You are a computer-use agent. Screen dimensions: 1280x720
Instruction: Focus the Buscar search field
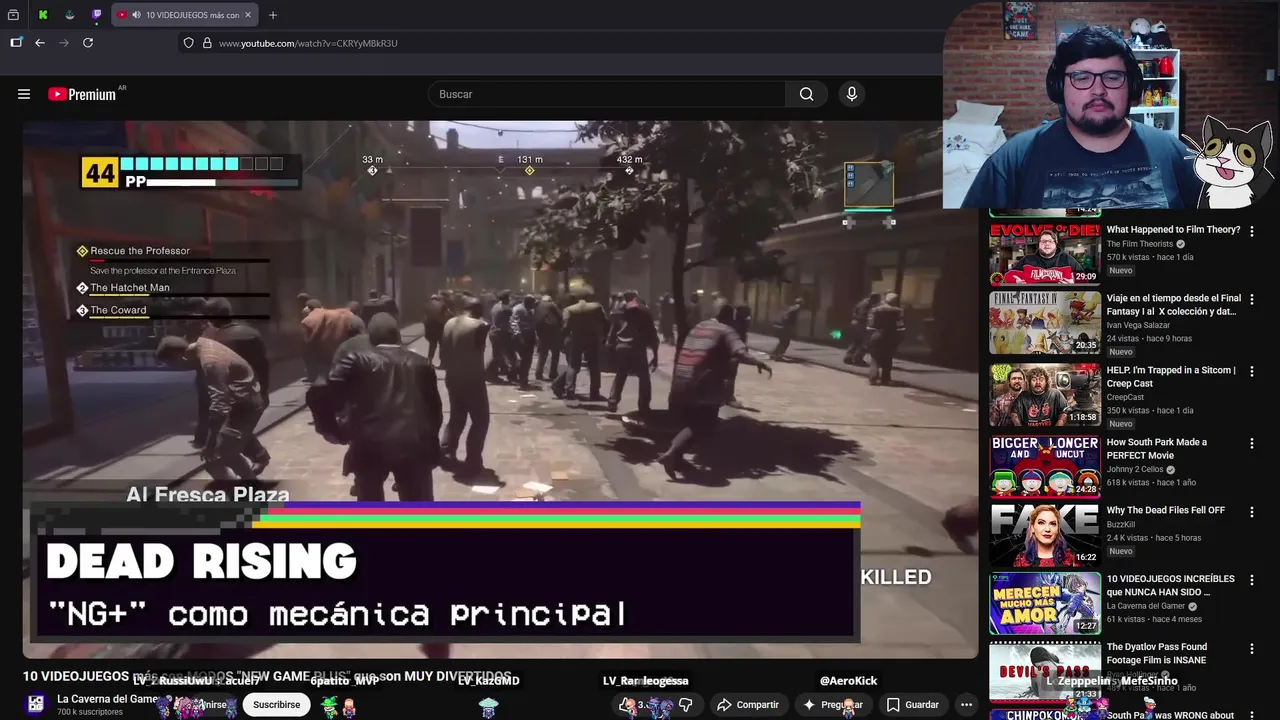[x=608, y=94]
